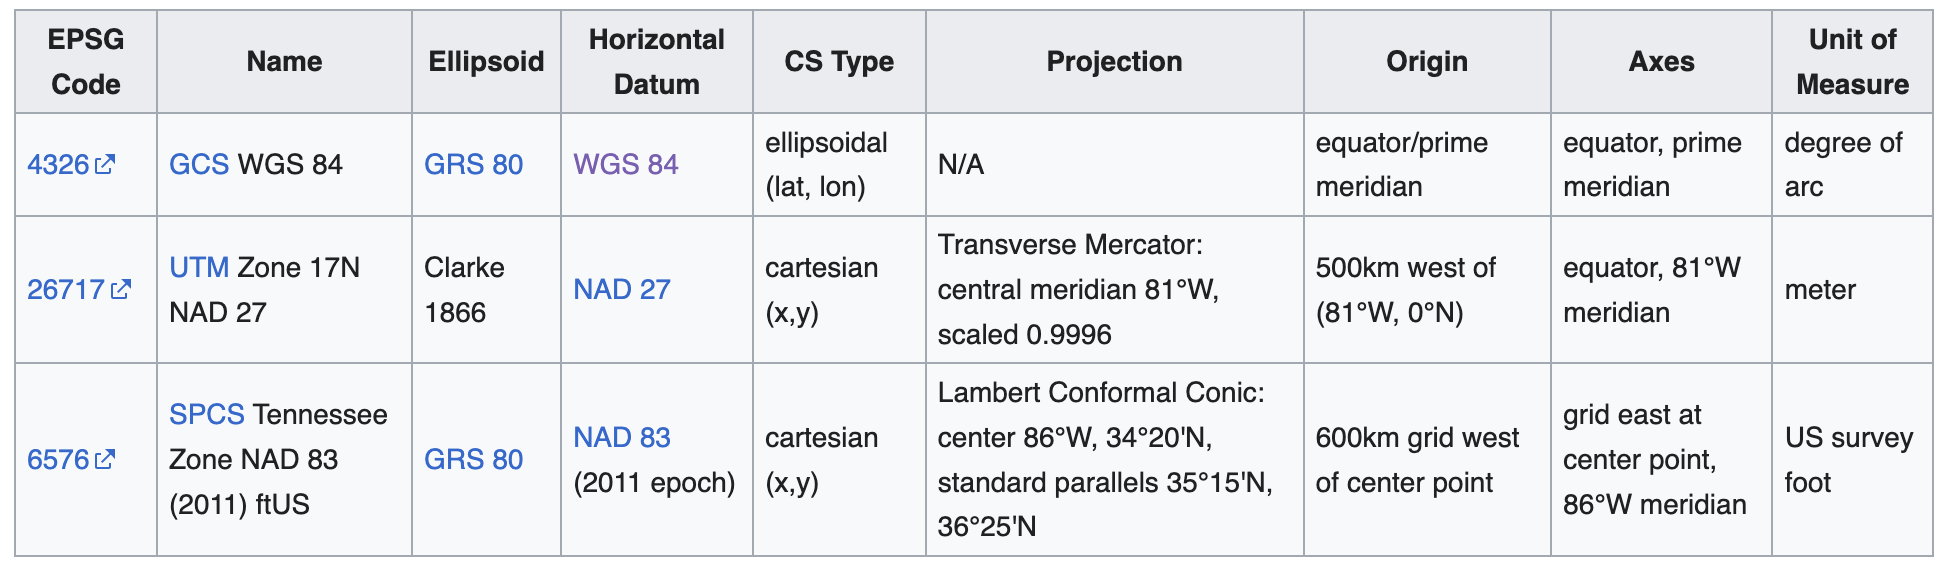Open the EPSG code 6576 link
The width and height of the screenshot is (1948, 566).
58,459
